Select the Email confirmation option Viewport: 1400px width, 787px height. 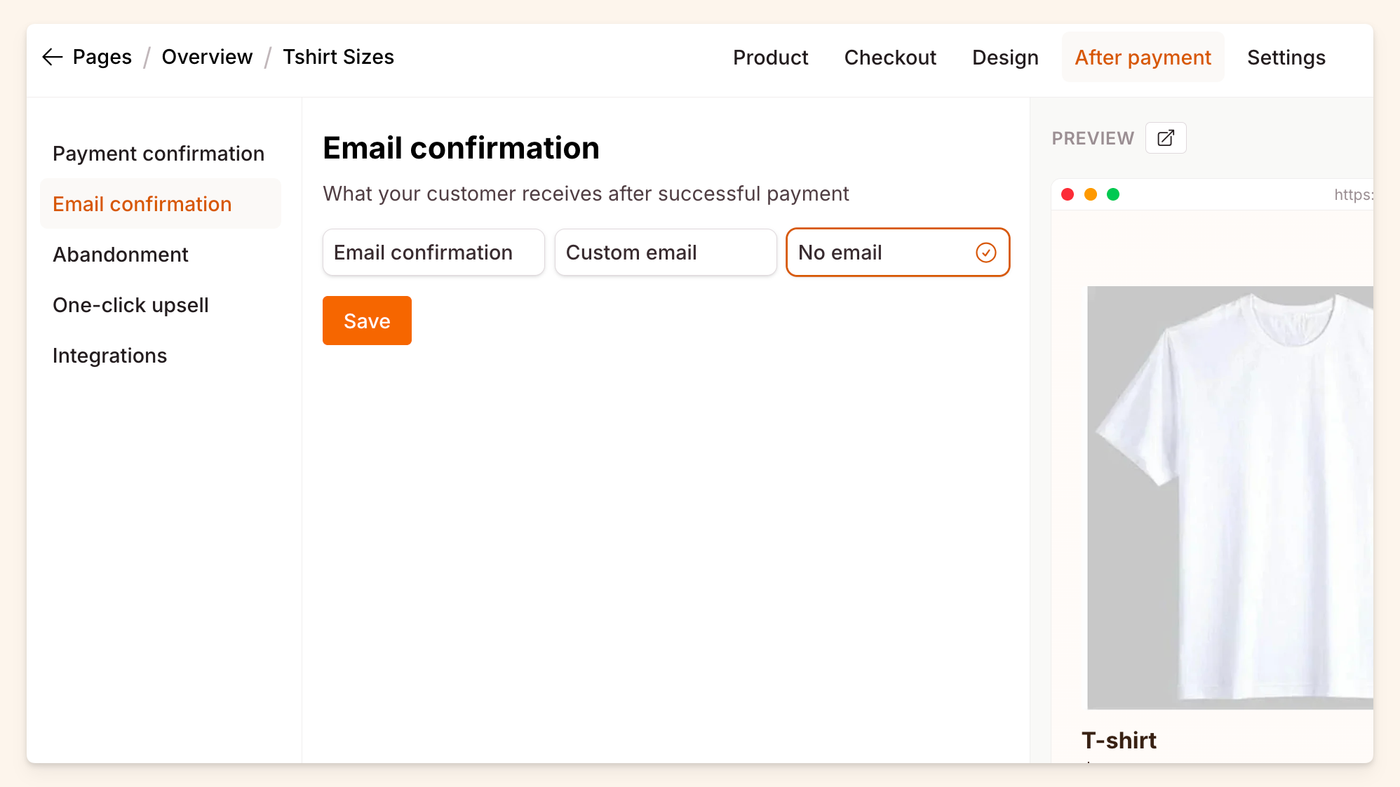433,252
